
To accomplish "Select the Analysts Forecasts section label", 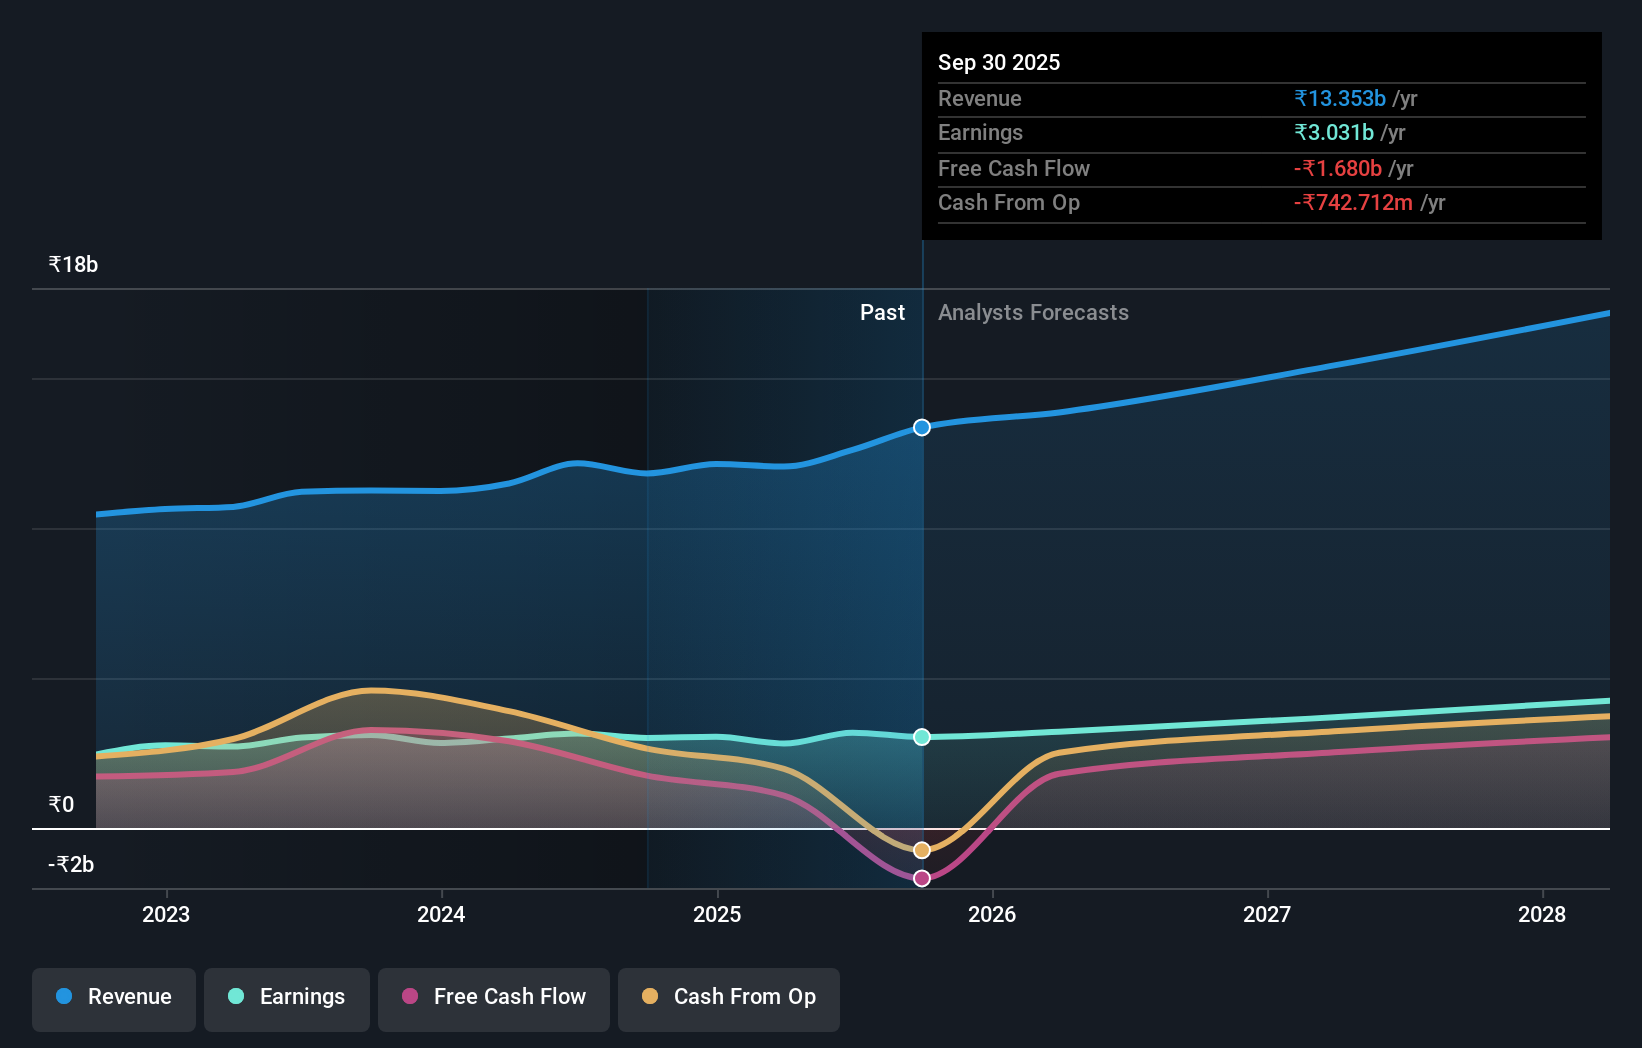I will (x=1033, y=312).
